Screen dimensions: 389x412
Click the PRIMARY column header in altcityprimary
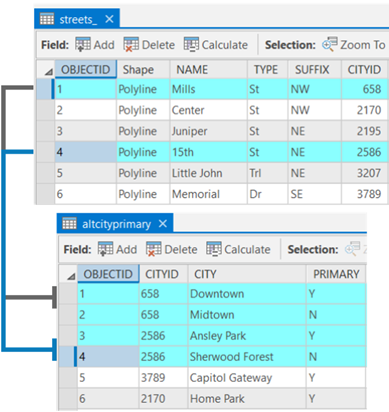pos(336,274)
